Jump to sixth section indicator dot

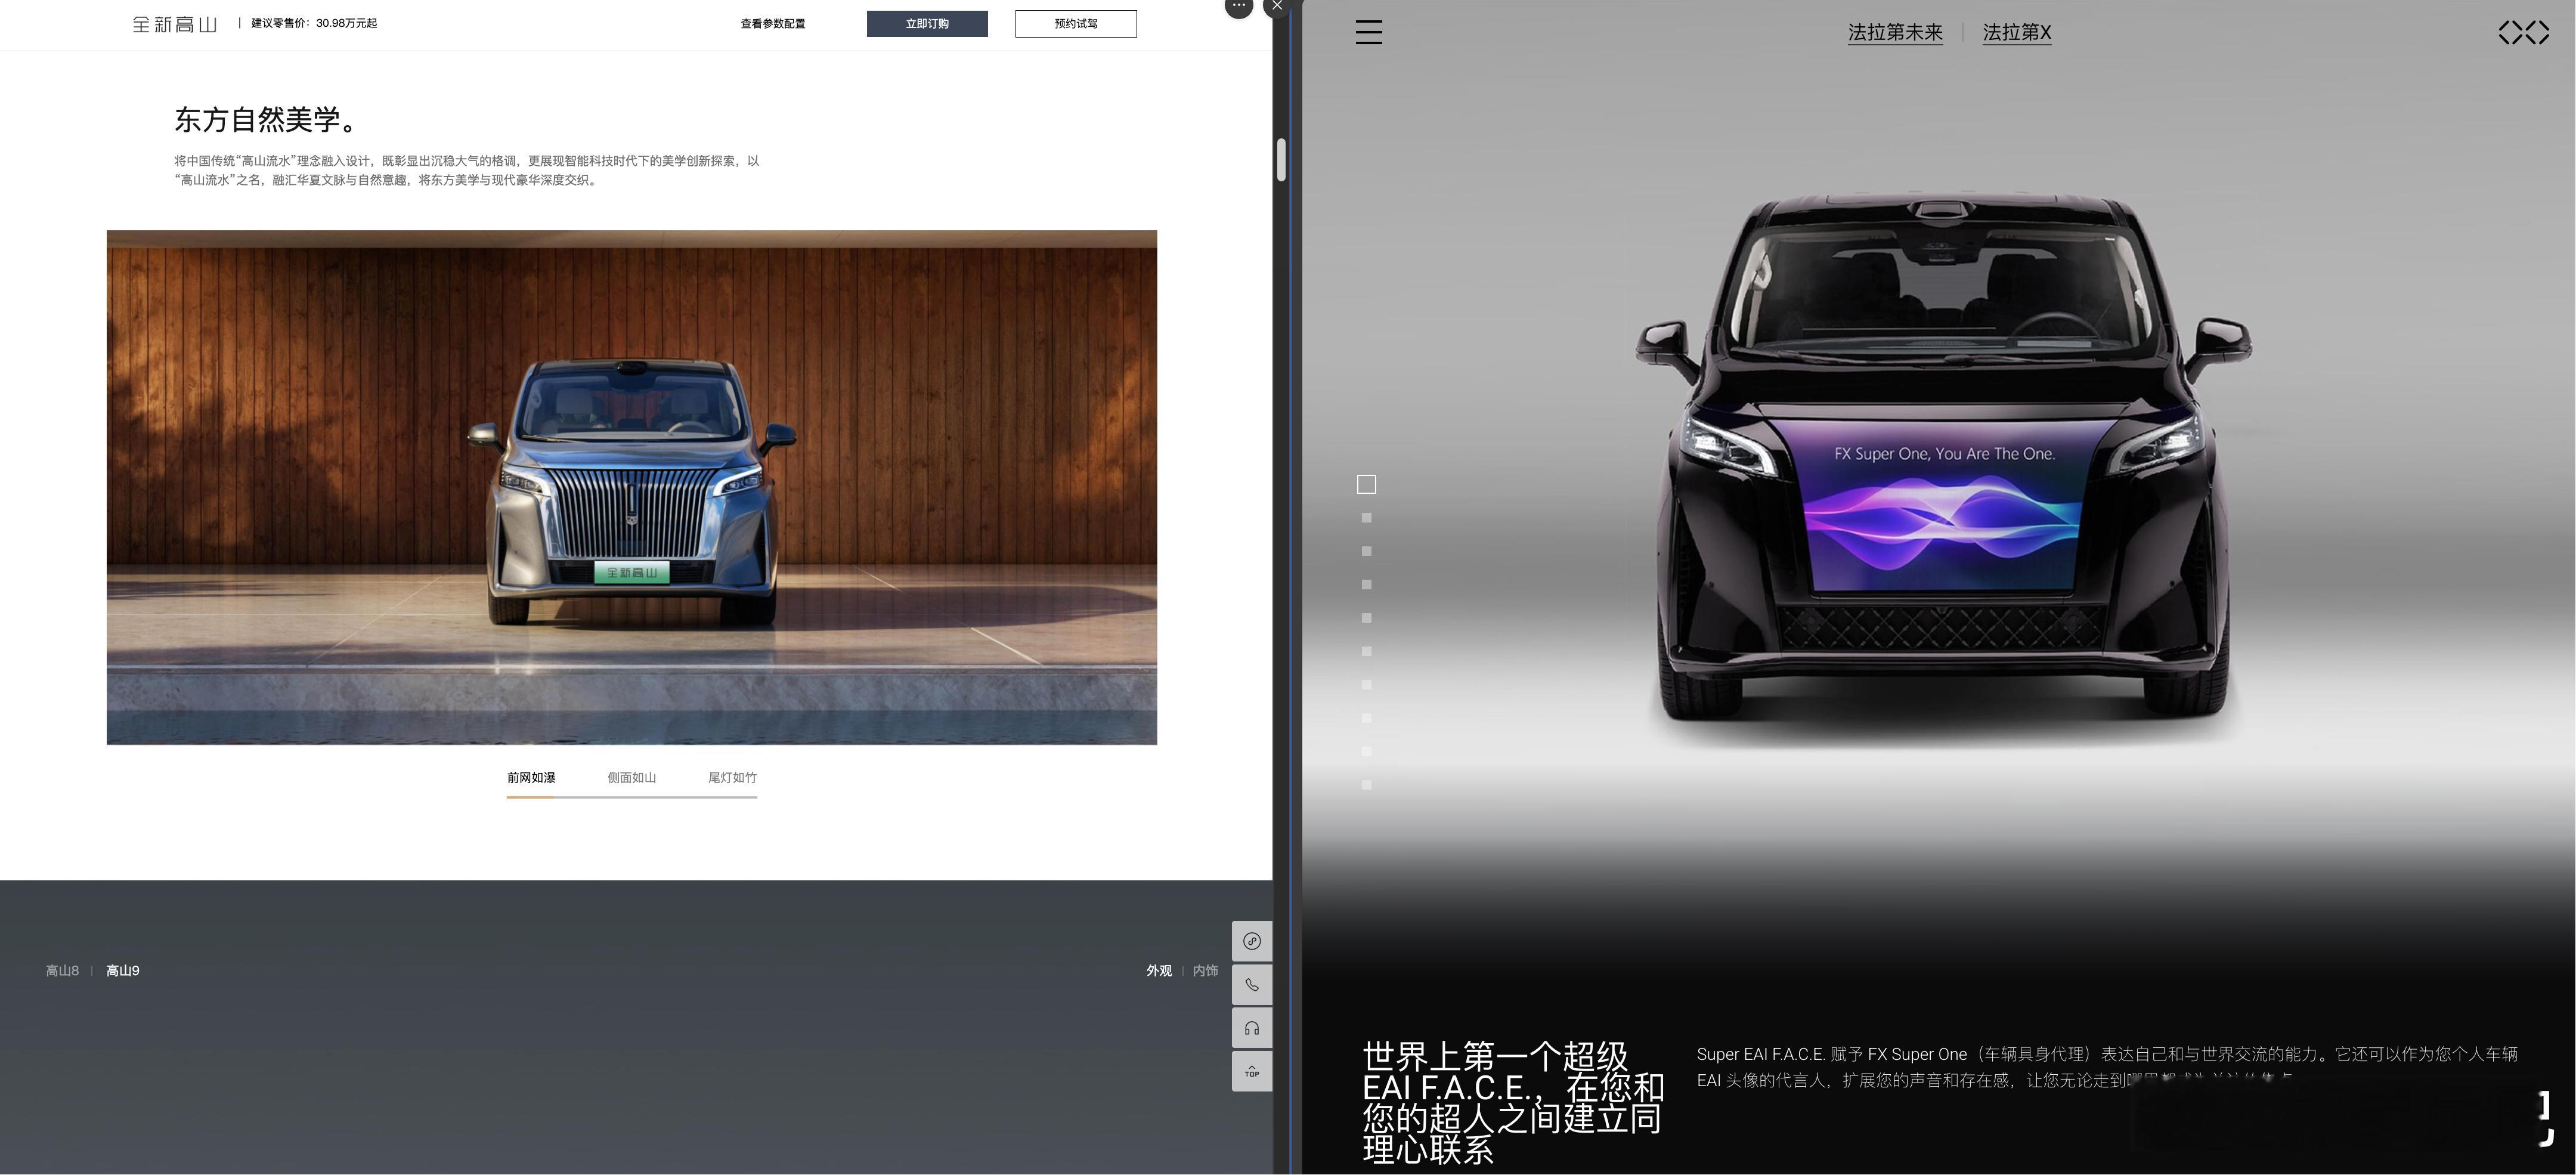coord(1367,651)
